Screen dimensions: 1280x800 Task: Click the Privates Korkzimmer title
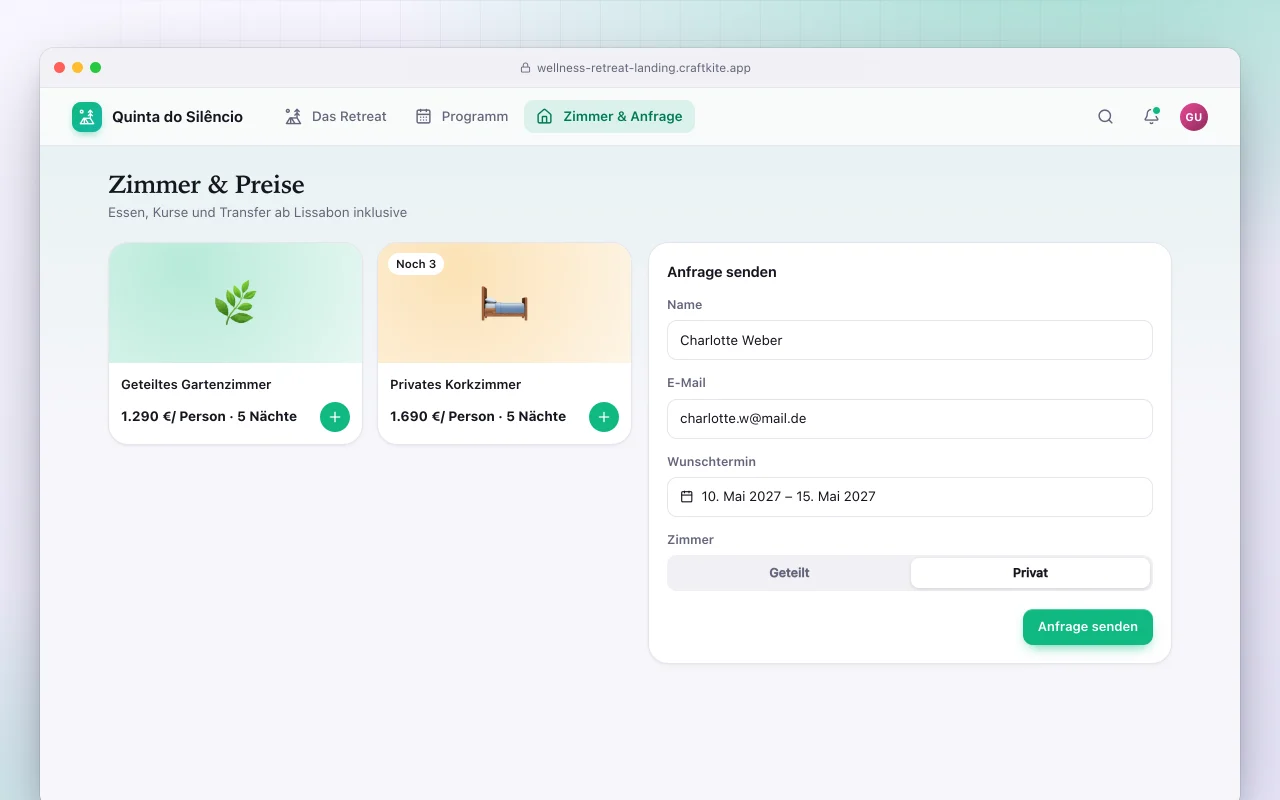pos(456,385)
